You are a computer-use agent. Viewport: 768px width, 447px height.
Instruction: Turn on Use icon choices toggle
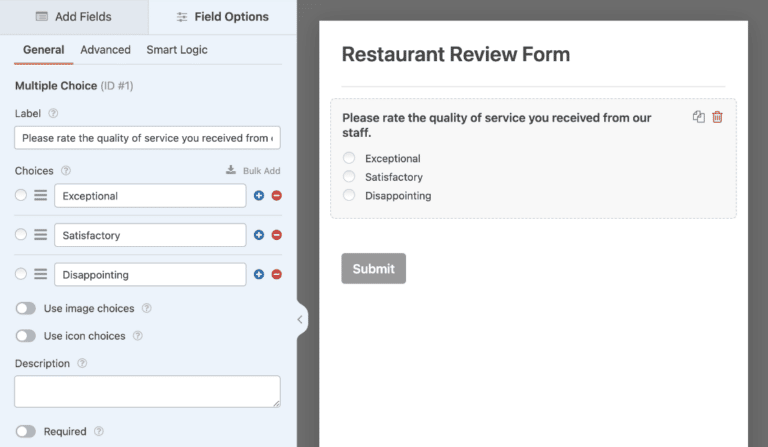(25, 336)
